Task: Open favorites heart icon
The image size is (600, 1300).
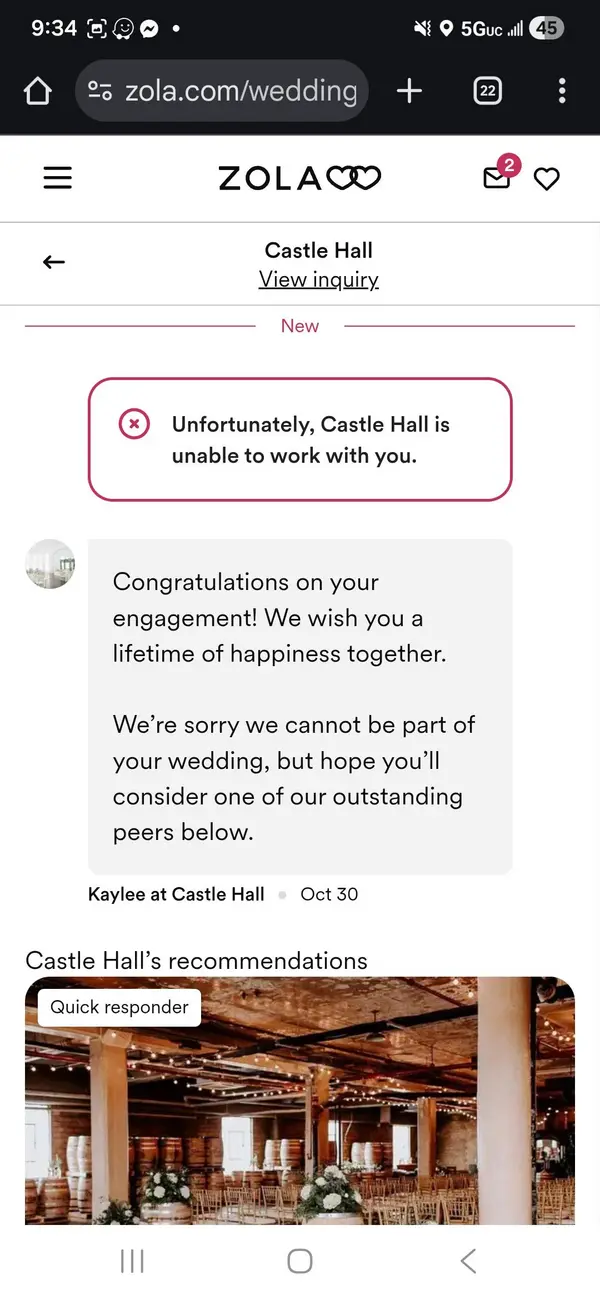Action: (546, 179)
